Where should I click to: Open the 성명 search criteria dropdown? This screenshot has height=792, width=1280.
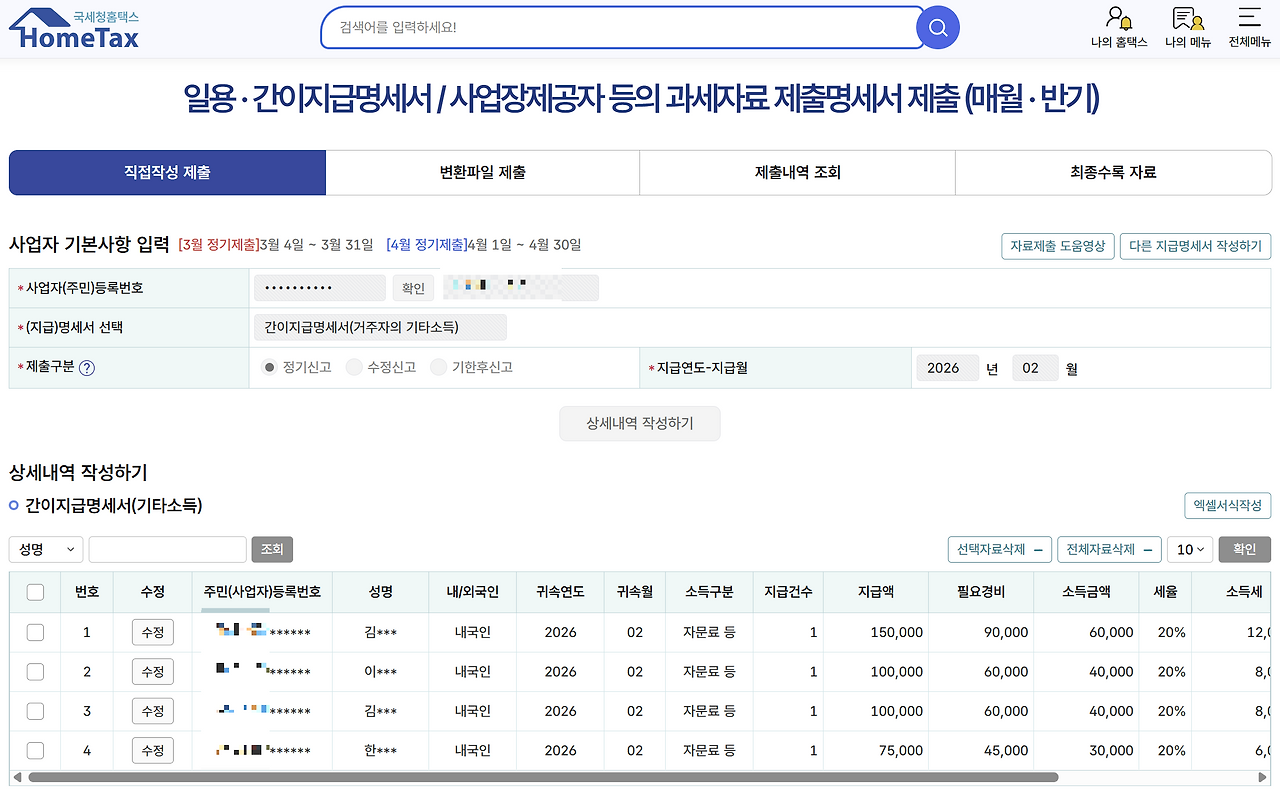[46, 549]
